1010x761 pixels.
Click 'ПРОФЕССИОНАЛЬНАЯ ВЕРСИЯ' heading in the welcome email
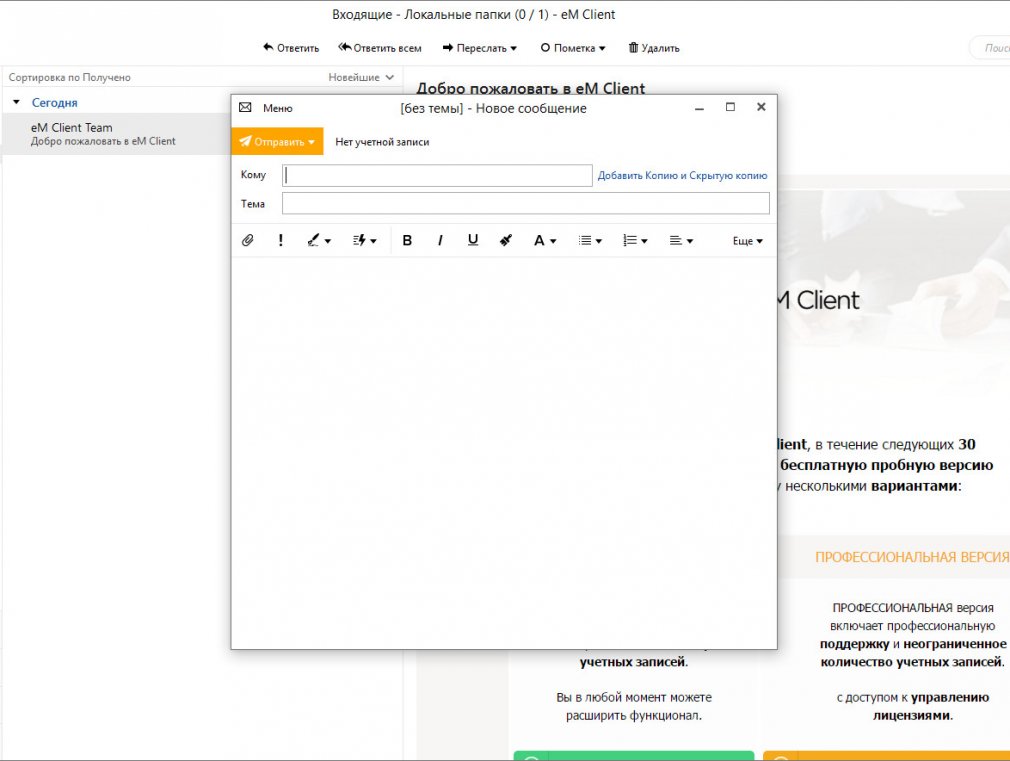(x=912, y=557)
